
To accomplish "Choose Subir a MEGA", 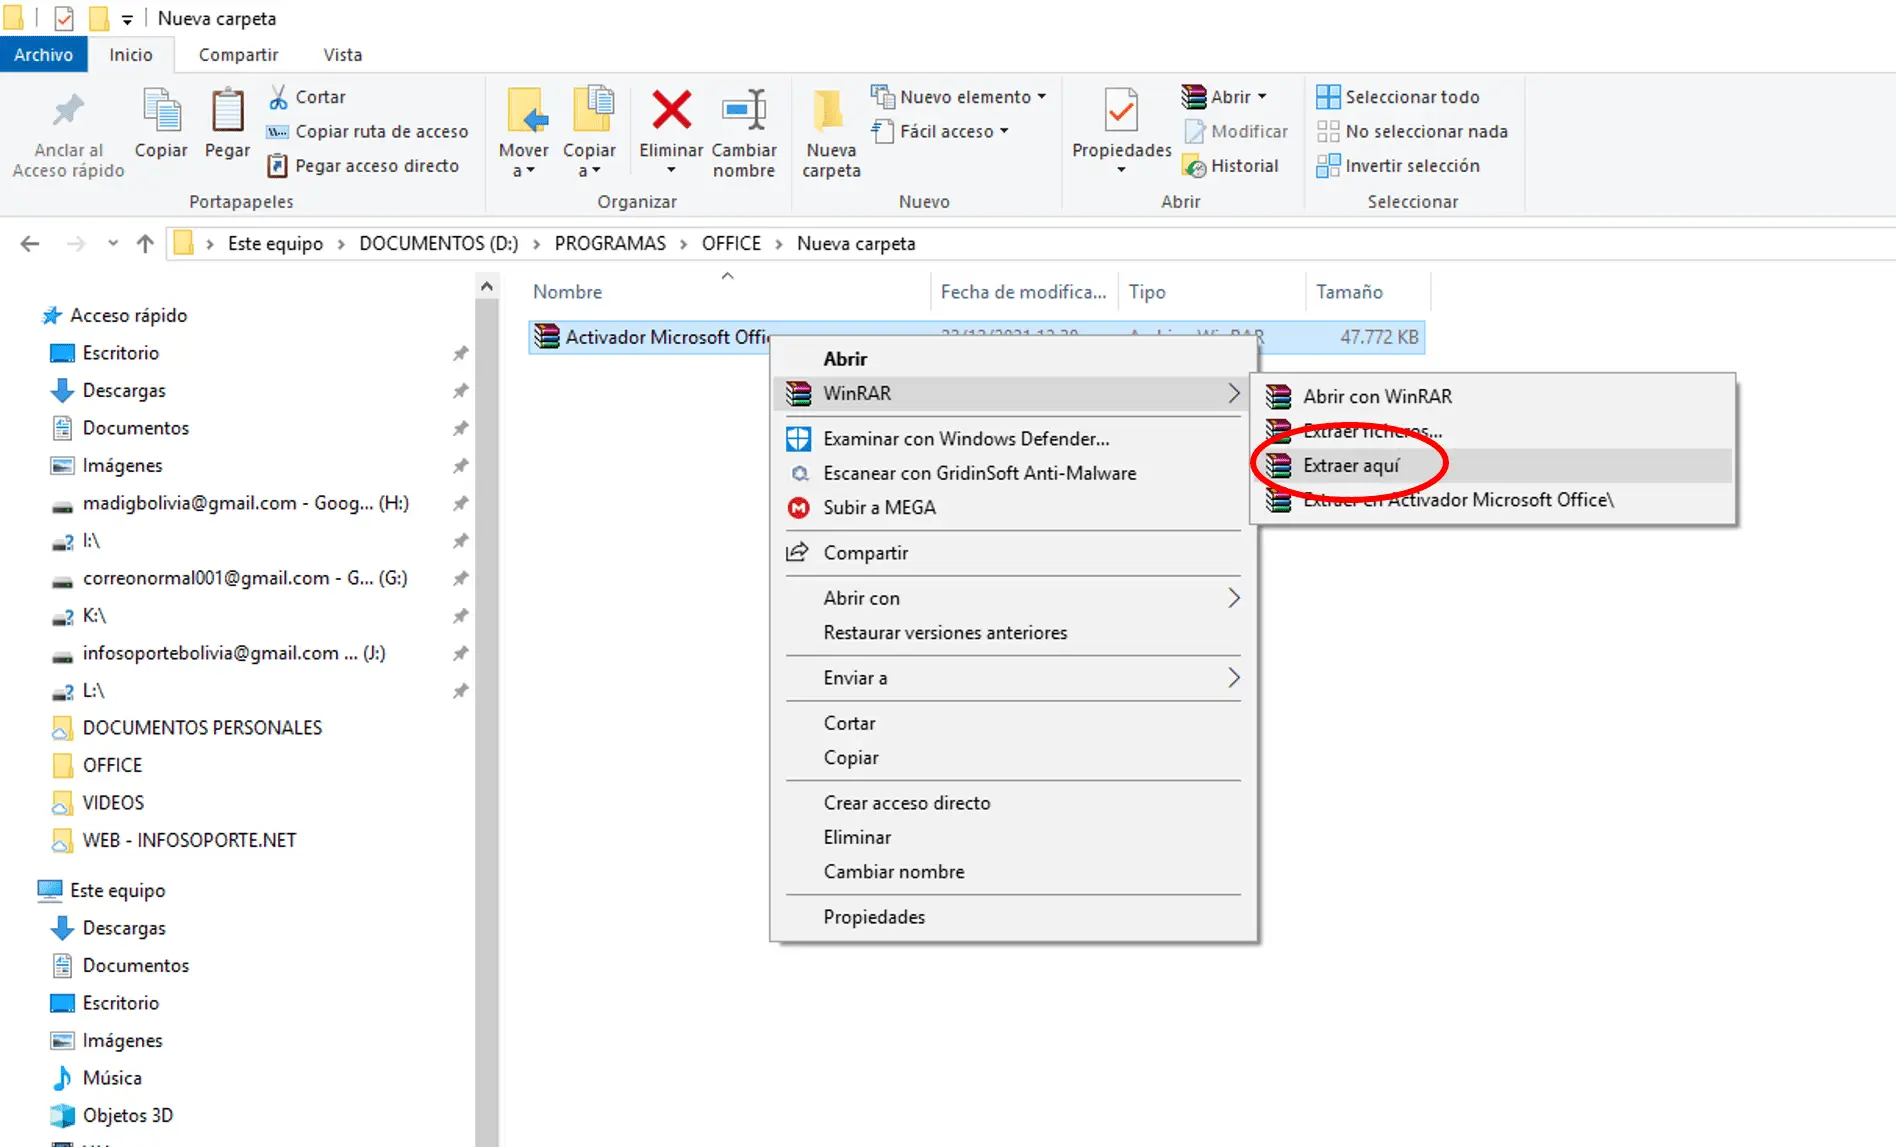I will pos(1013,507).
